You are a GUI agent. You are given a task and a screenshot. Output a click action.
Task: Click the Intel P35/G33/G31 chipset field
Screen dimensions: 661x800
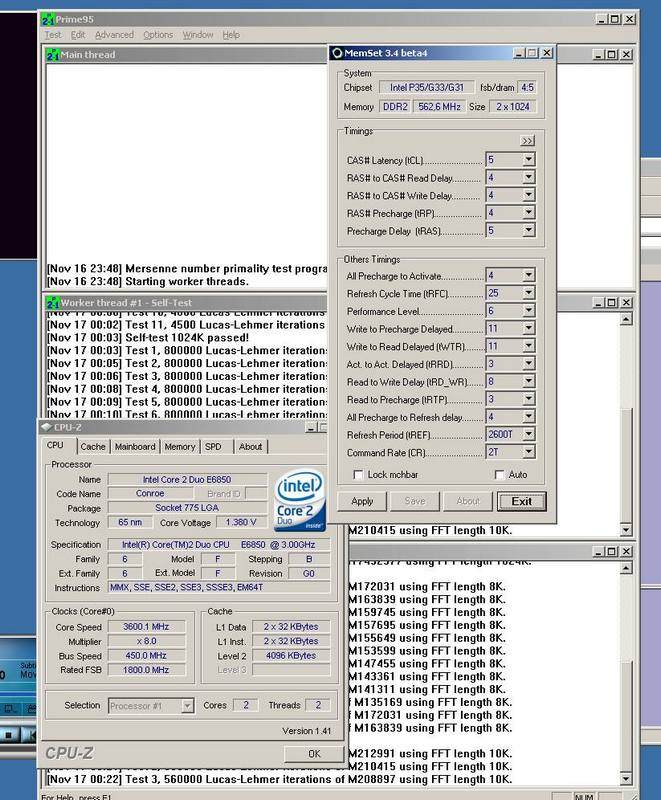[x=427, y=87]
